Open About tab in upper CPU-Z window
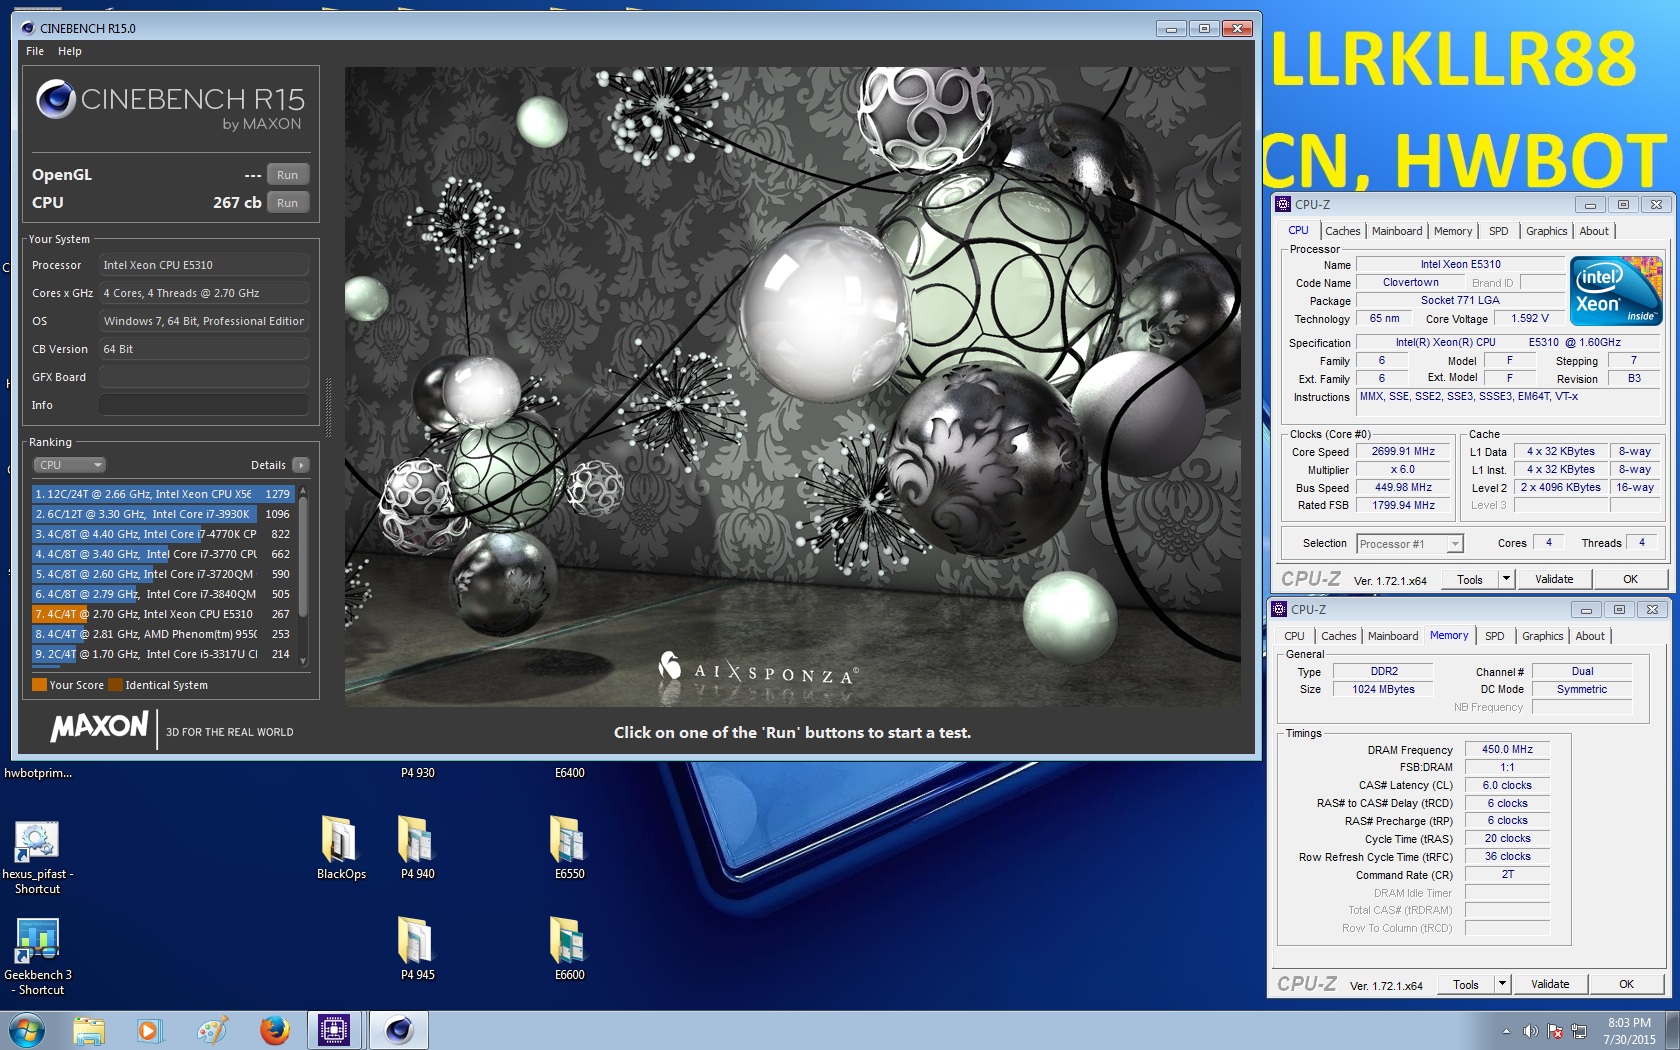The image size is (1680, 1050). click(1594, 231)
